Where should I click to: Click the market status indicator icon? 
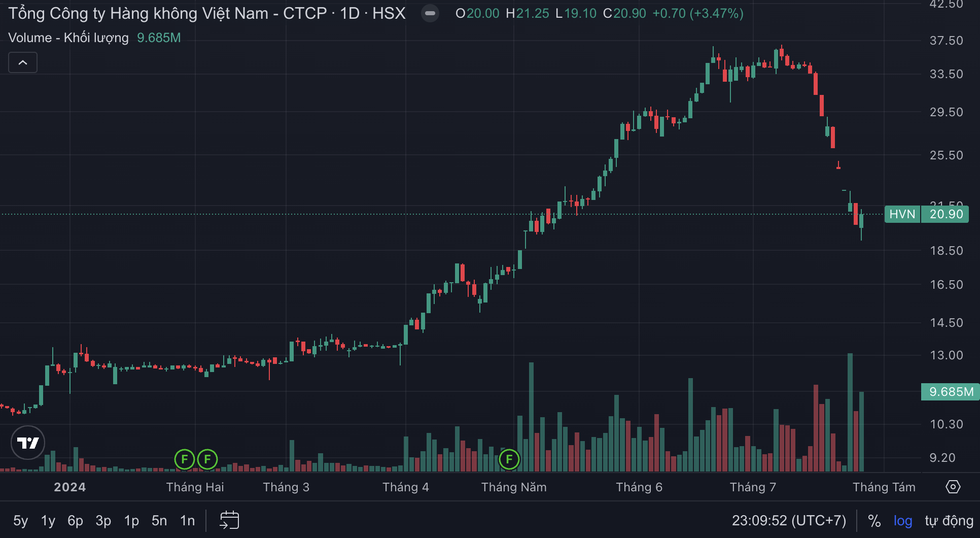click(429, 14)
